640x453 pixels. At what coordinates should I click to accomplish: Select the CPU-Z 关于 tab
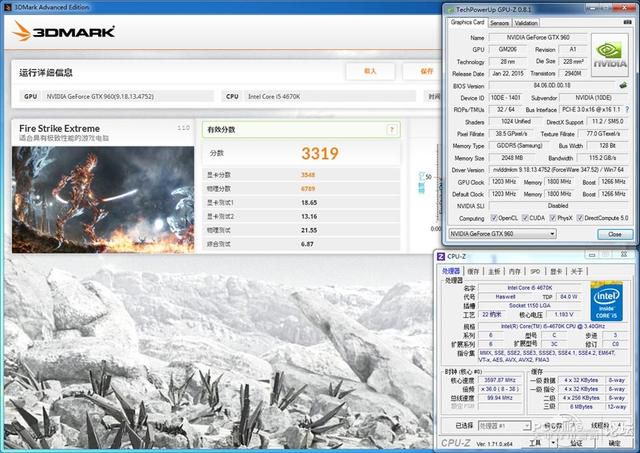pos(576,271)
